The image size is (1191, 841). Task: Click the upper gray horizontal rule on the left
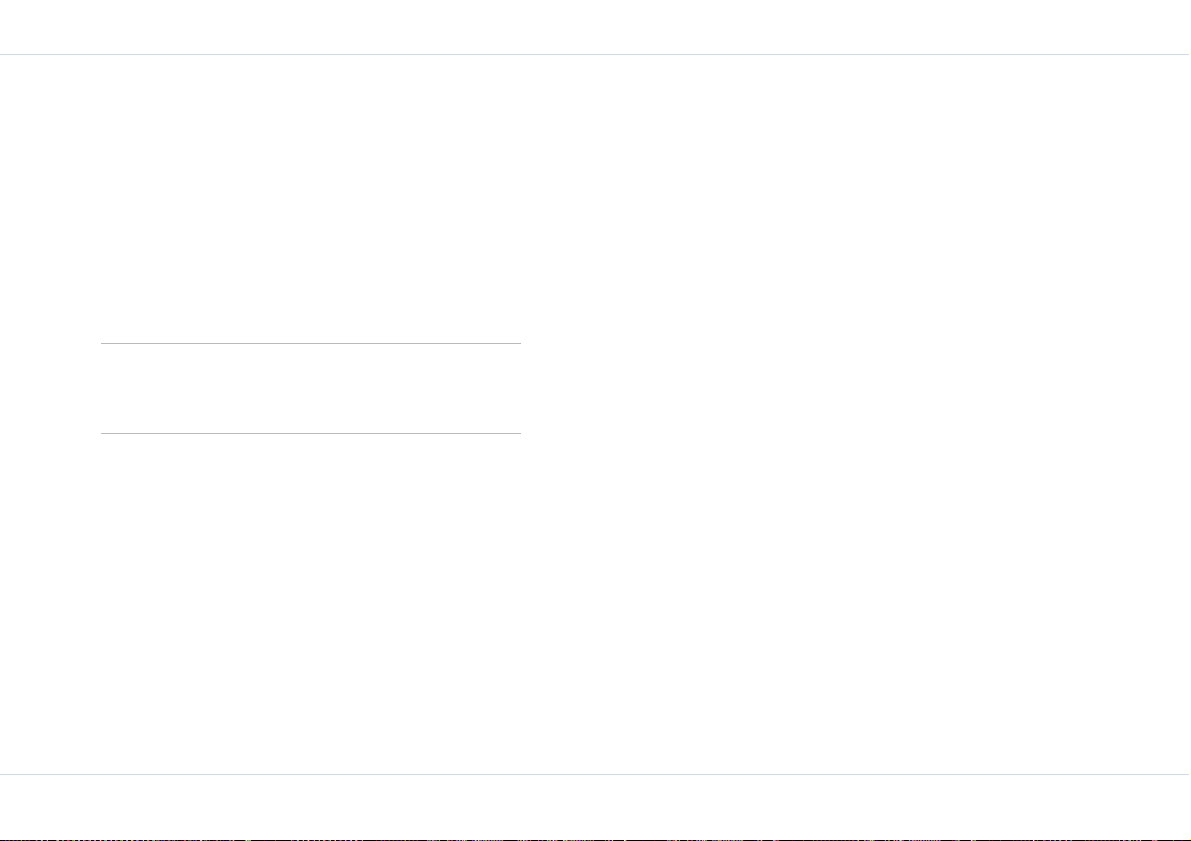pos(311,343)
